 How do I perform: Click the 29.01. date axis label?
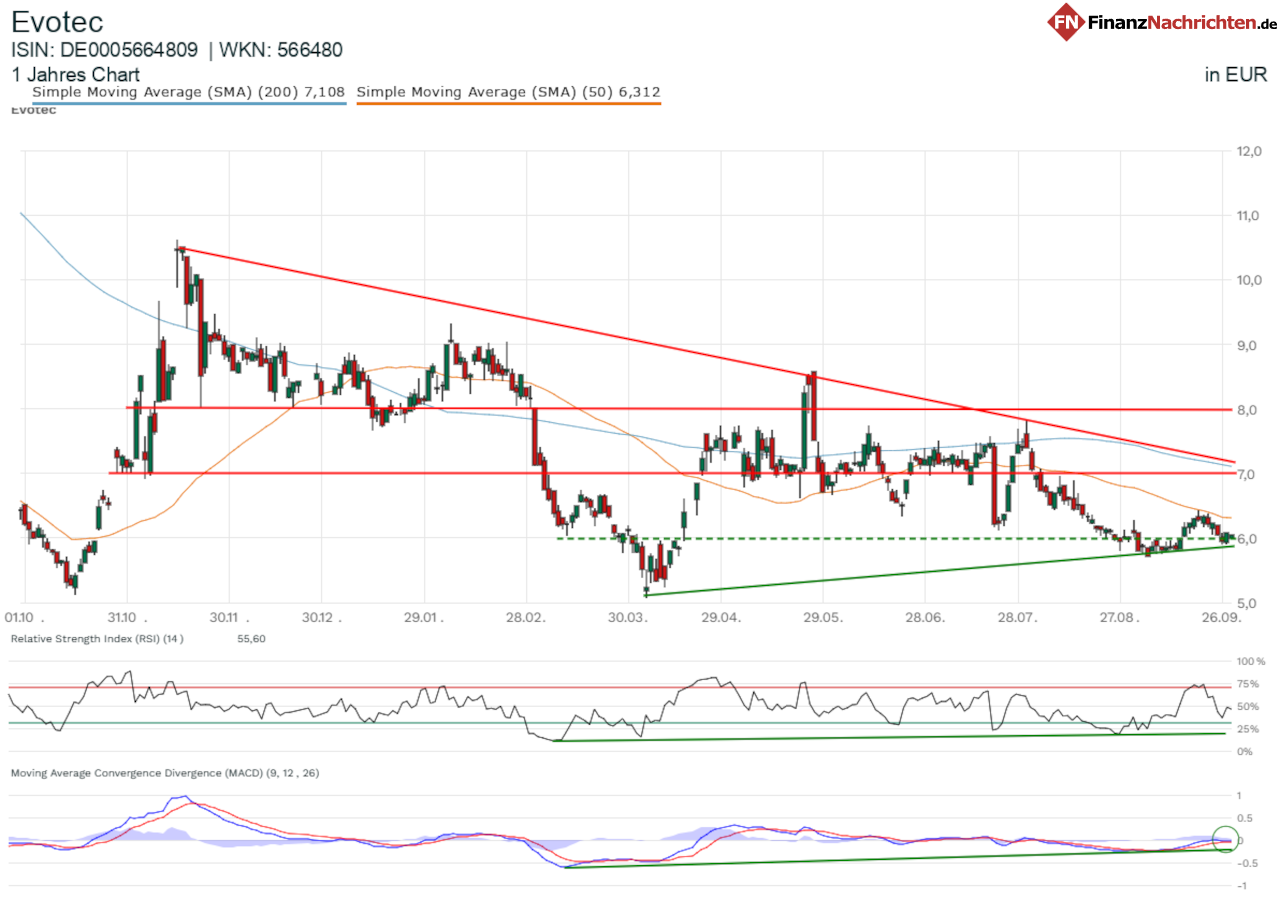coord(424,618)
